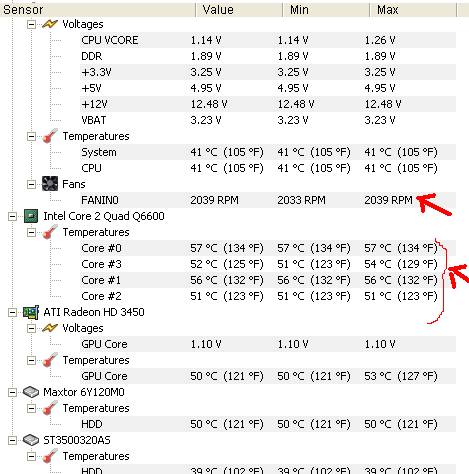469x474 pixels.
Task: Select the CPU VCORE voltage row
Action: [x=268, y=40]
